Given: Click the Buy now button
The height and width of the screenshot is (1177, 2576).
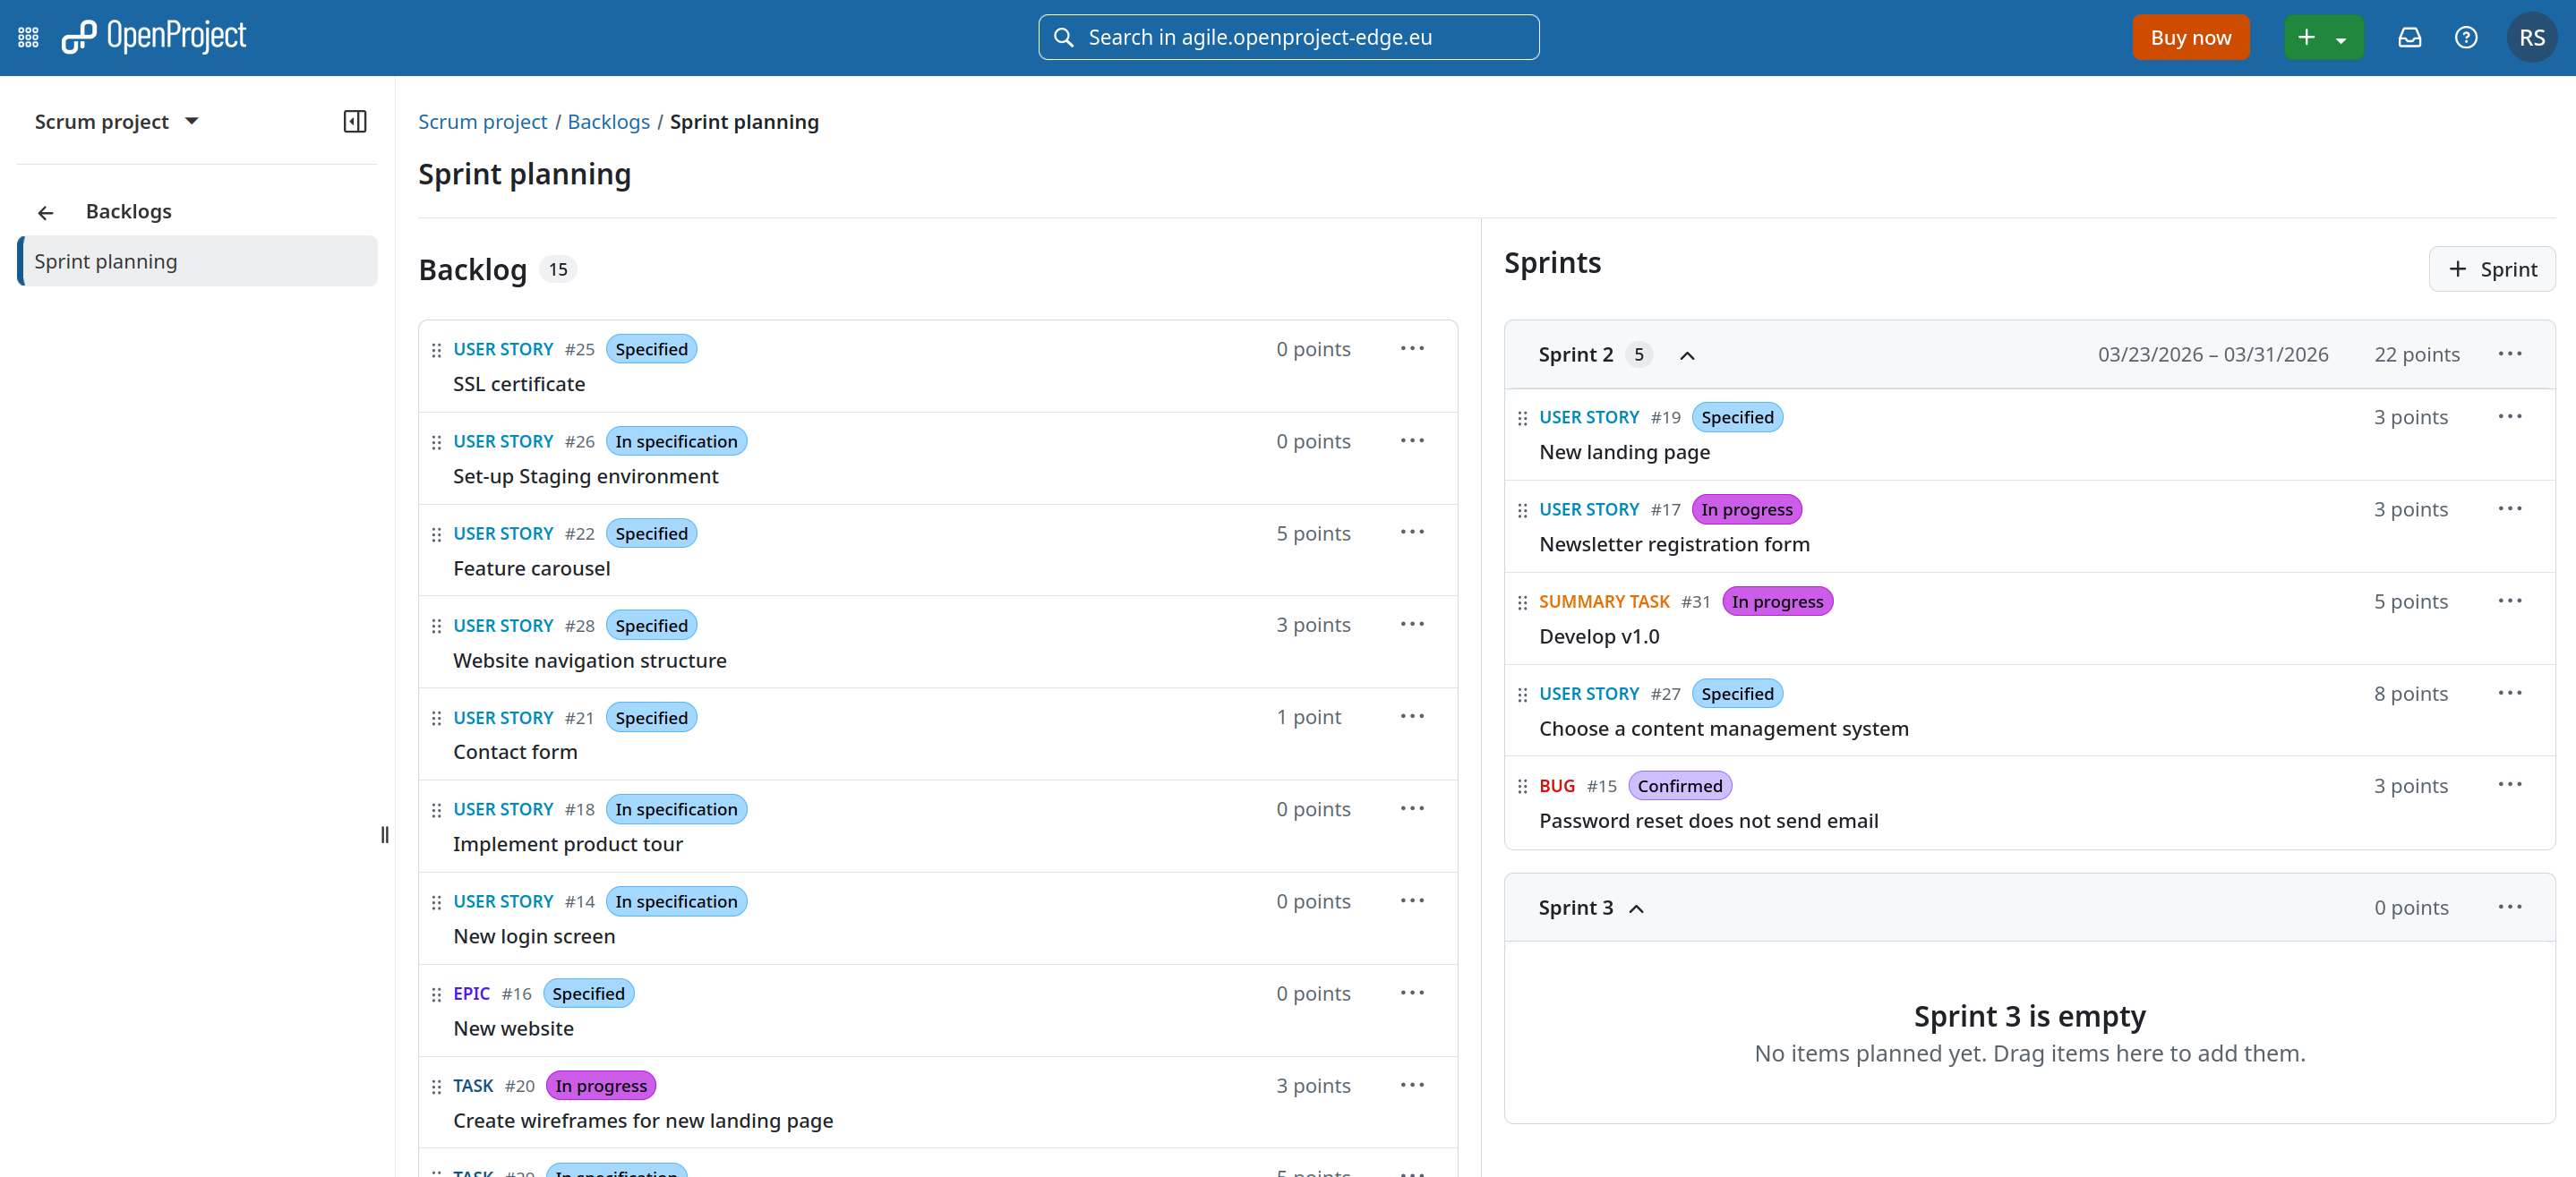Looking at the screenshot, I should [2190, 37].
